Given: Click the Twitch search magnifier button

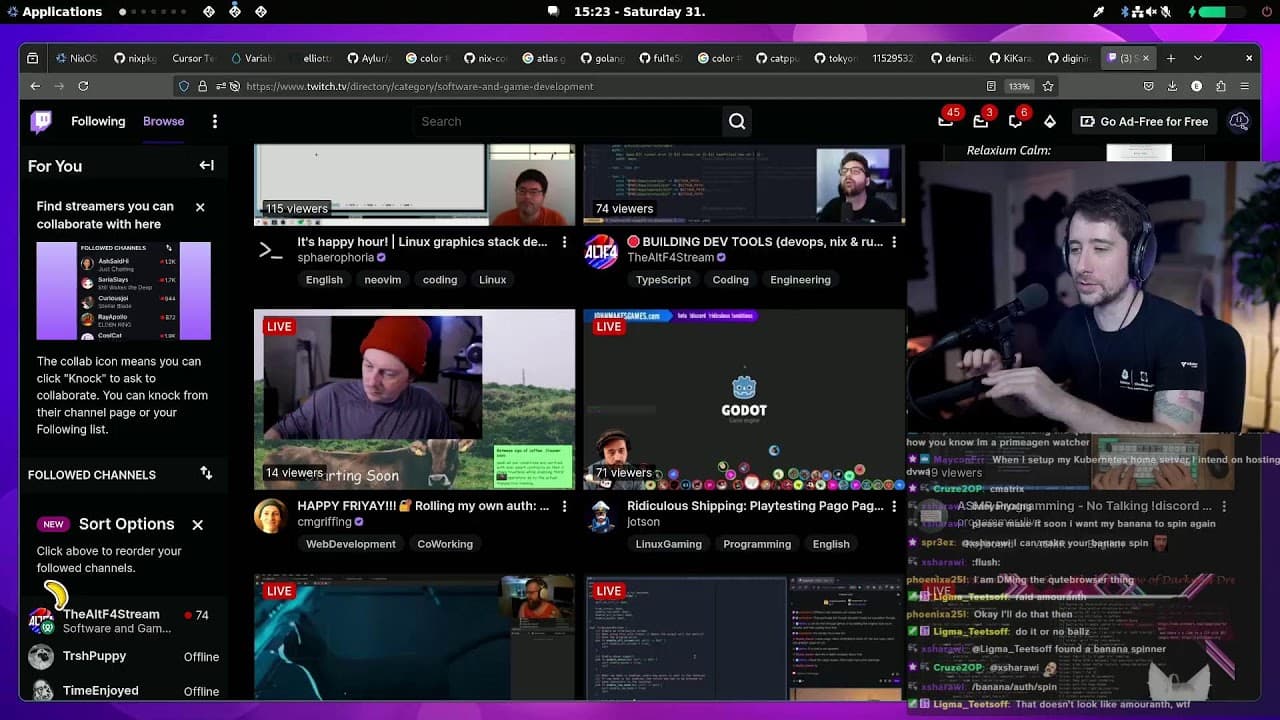Looking at the screenshot, I should pos(737,121).
